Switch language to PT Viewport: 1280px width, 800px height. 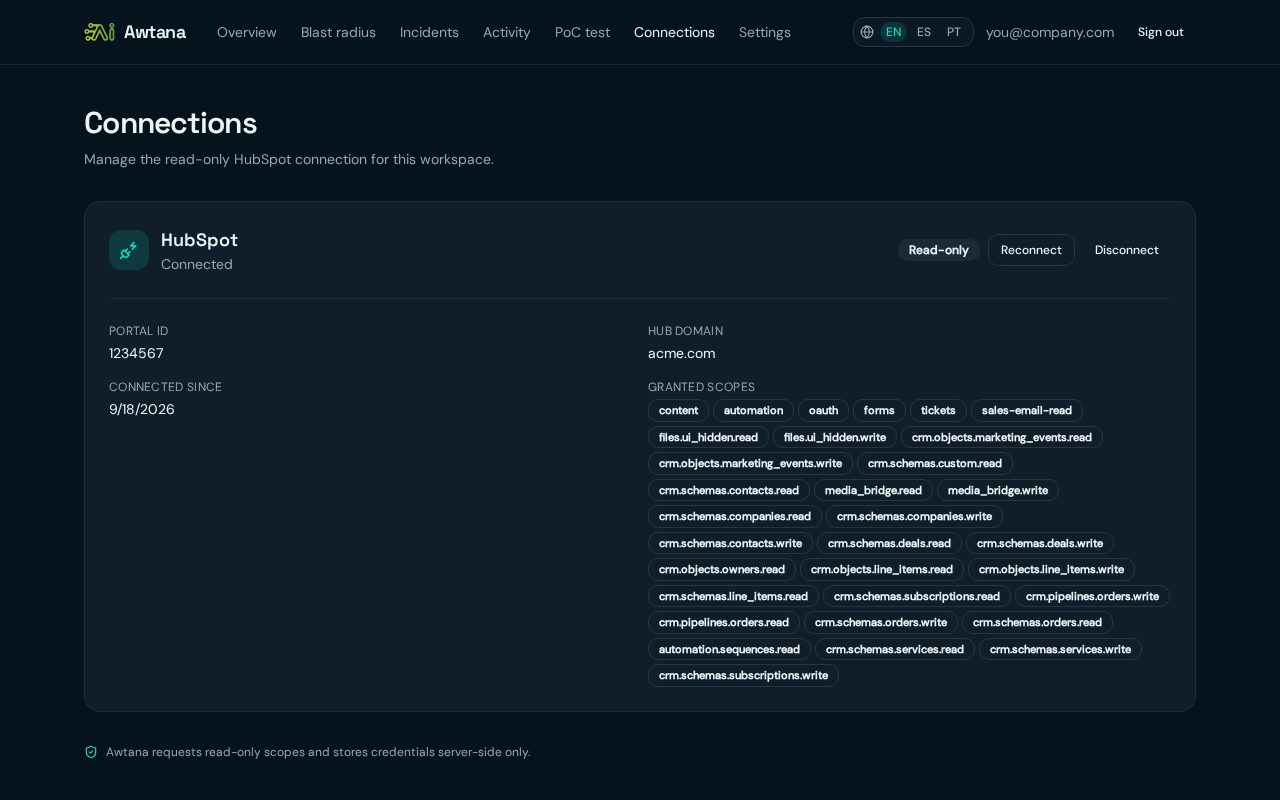point(954,32)
